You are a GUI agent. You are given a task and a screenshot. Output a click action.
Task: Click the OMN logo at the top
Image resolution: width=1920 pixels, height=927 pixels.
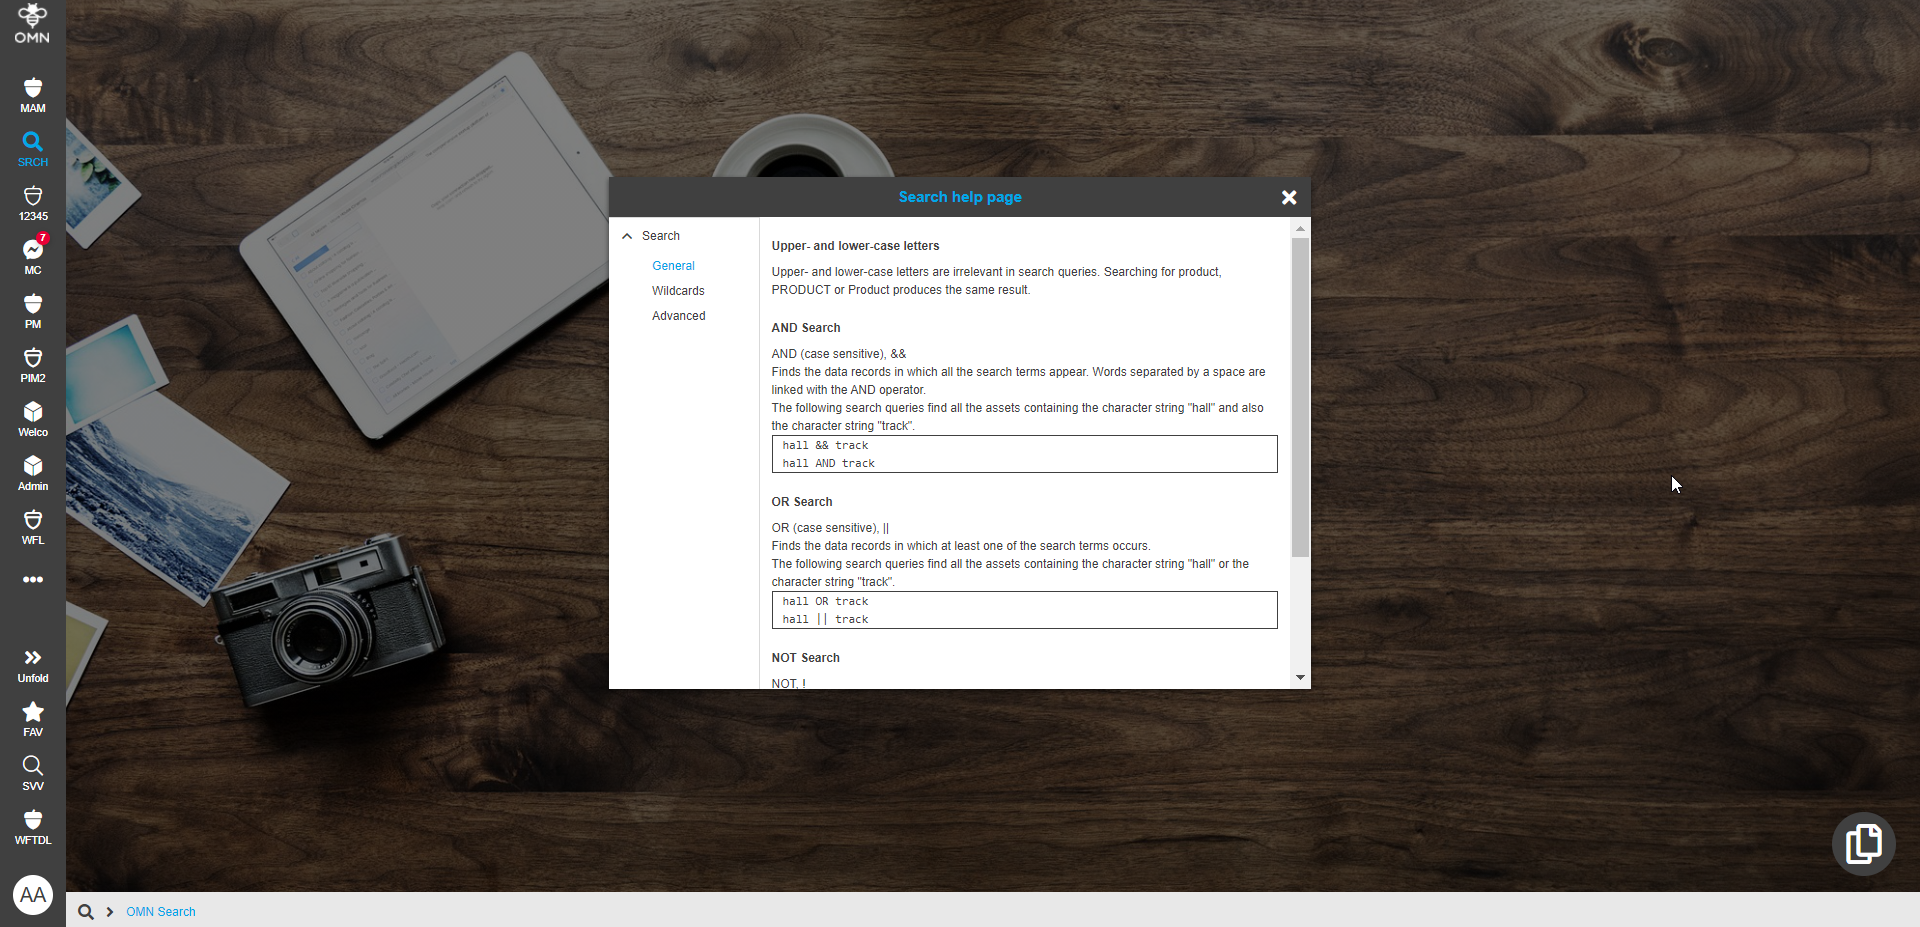coord(32,24)
